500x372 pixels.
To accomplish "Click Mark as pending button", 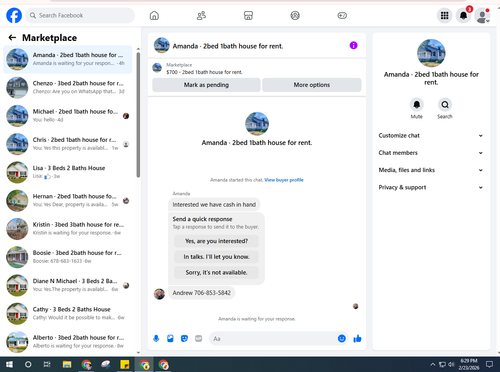I will 206,85.
